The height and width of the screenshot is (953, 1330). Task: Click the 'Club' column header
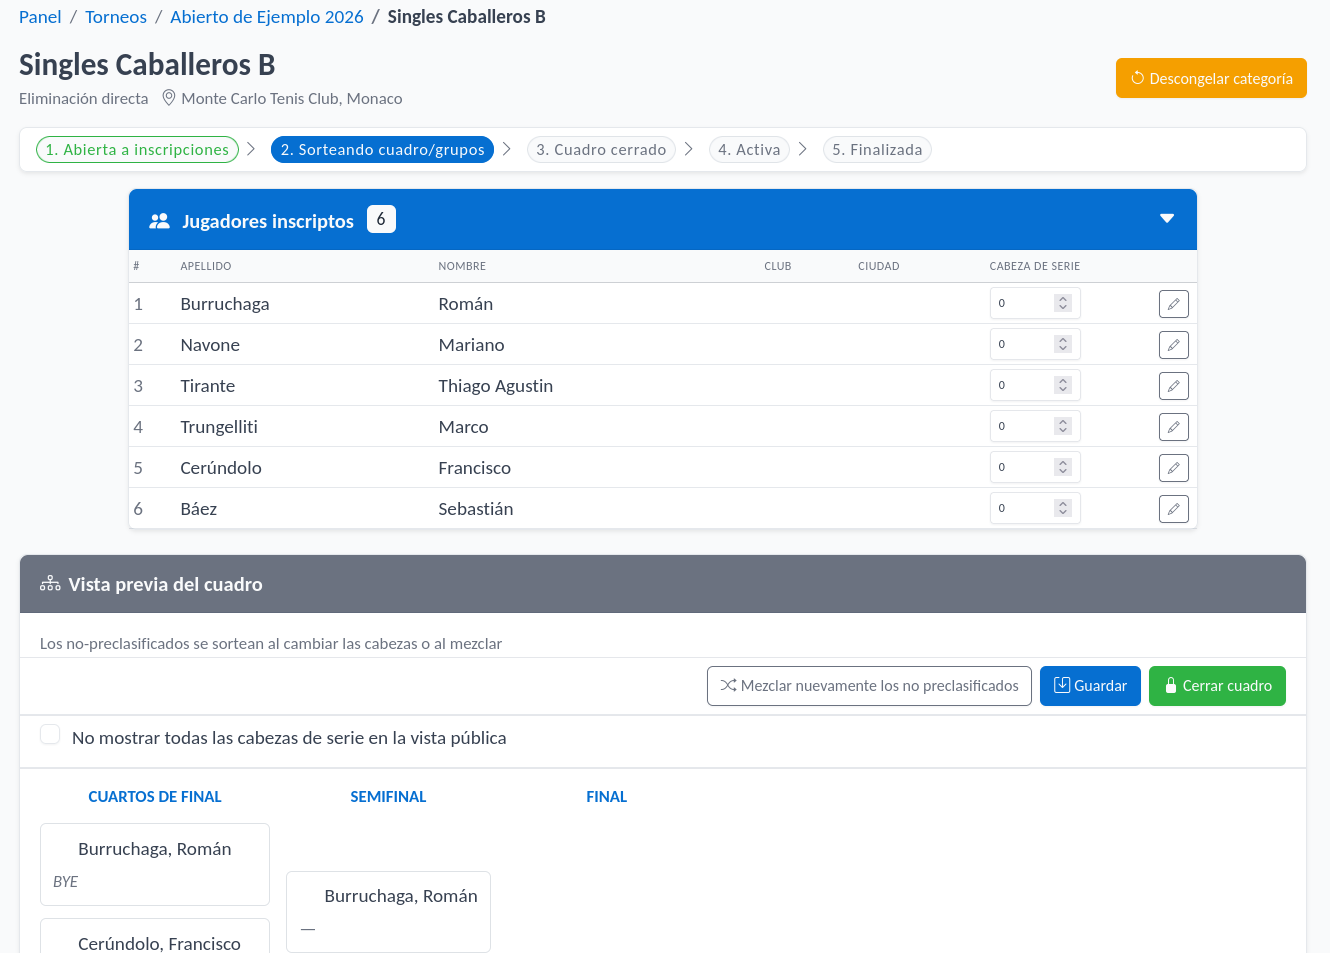click(778, 266)
